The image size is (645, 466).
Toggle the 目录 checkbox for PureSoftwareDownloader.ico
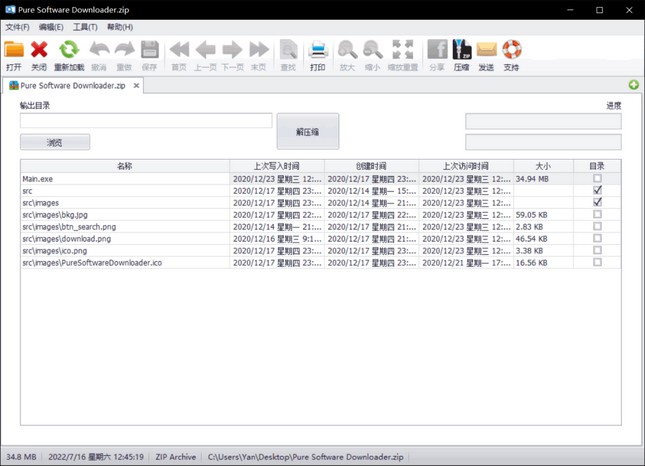point(597,262)
